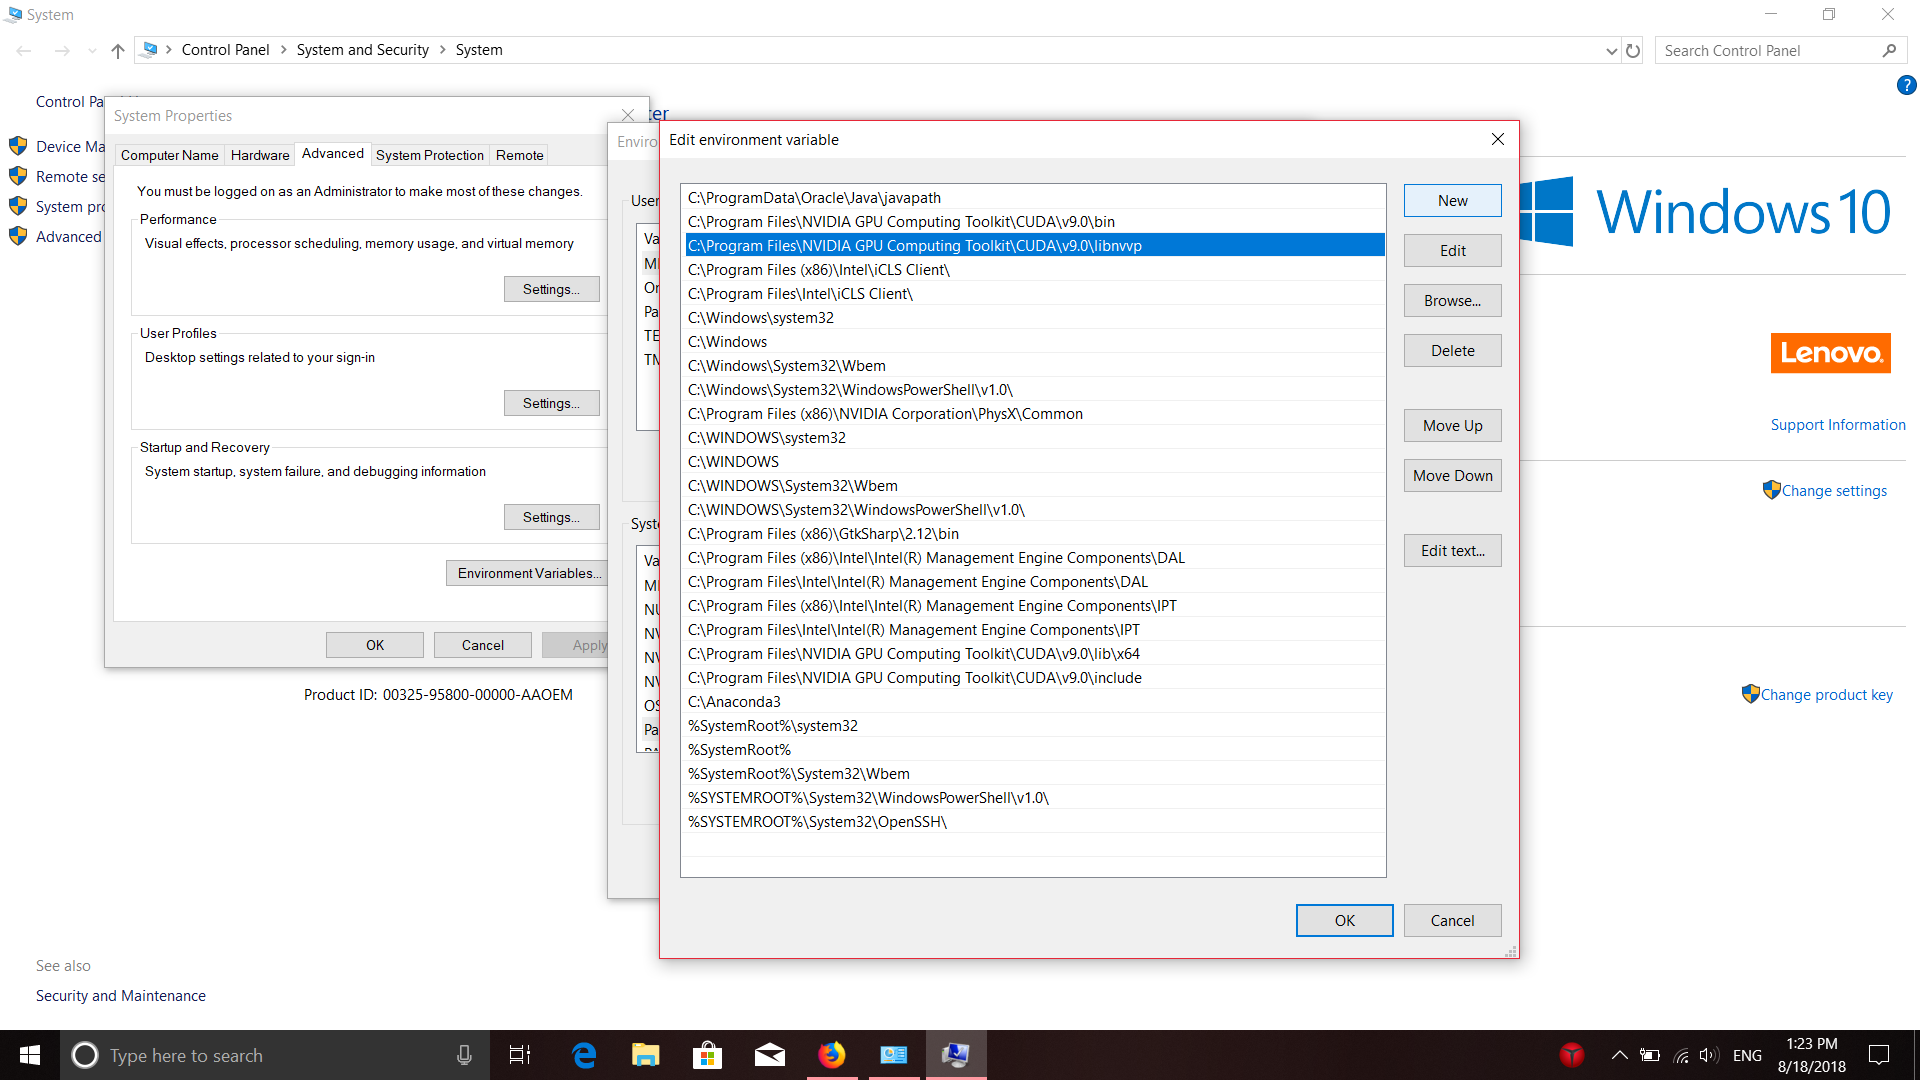Screen dimensions: 1920x1080
Task: Click the refresh icon in address bar
Action: click(1633, 50)
